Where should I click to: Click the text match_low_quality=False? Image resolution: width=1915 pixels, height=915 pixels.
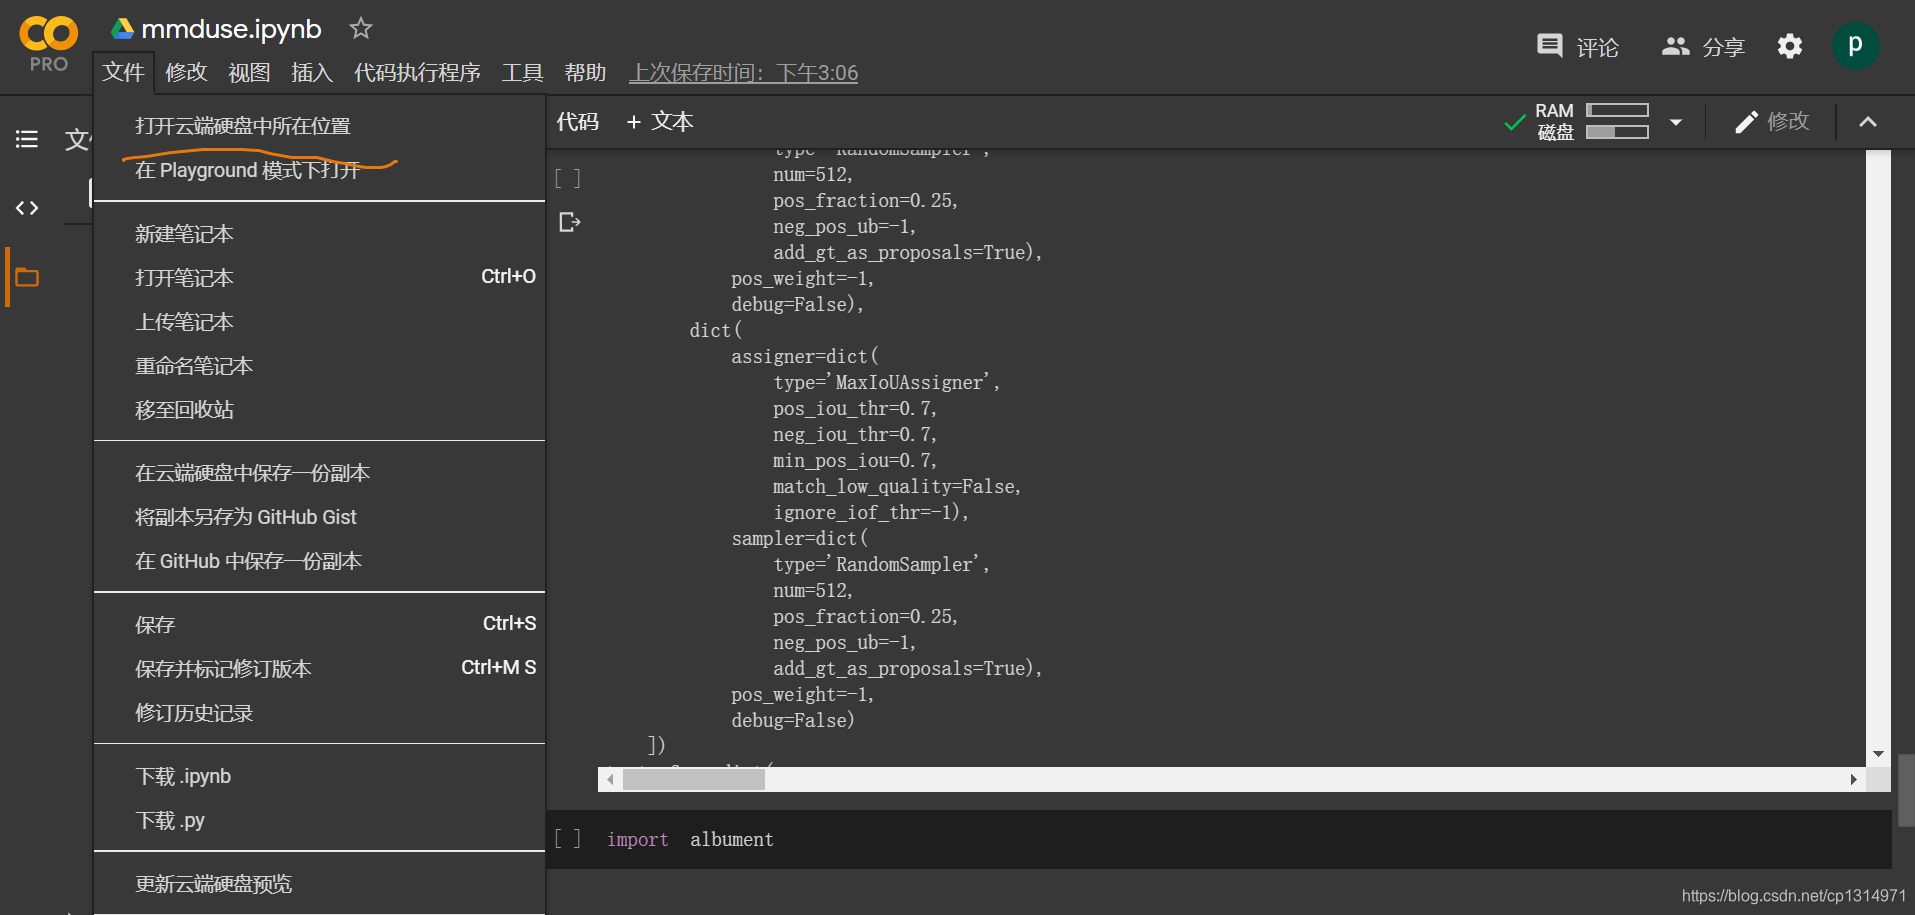[x=896, y=487]
